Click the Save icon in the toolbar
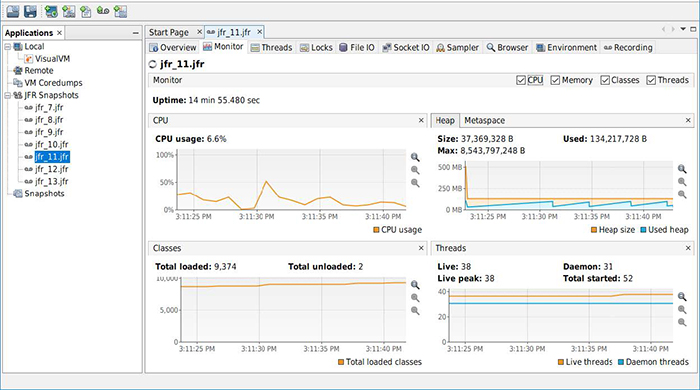 30,11
